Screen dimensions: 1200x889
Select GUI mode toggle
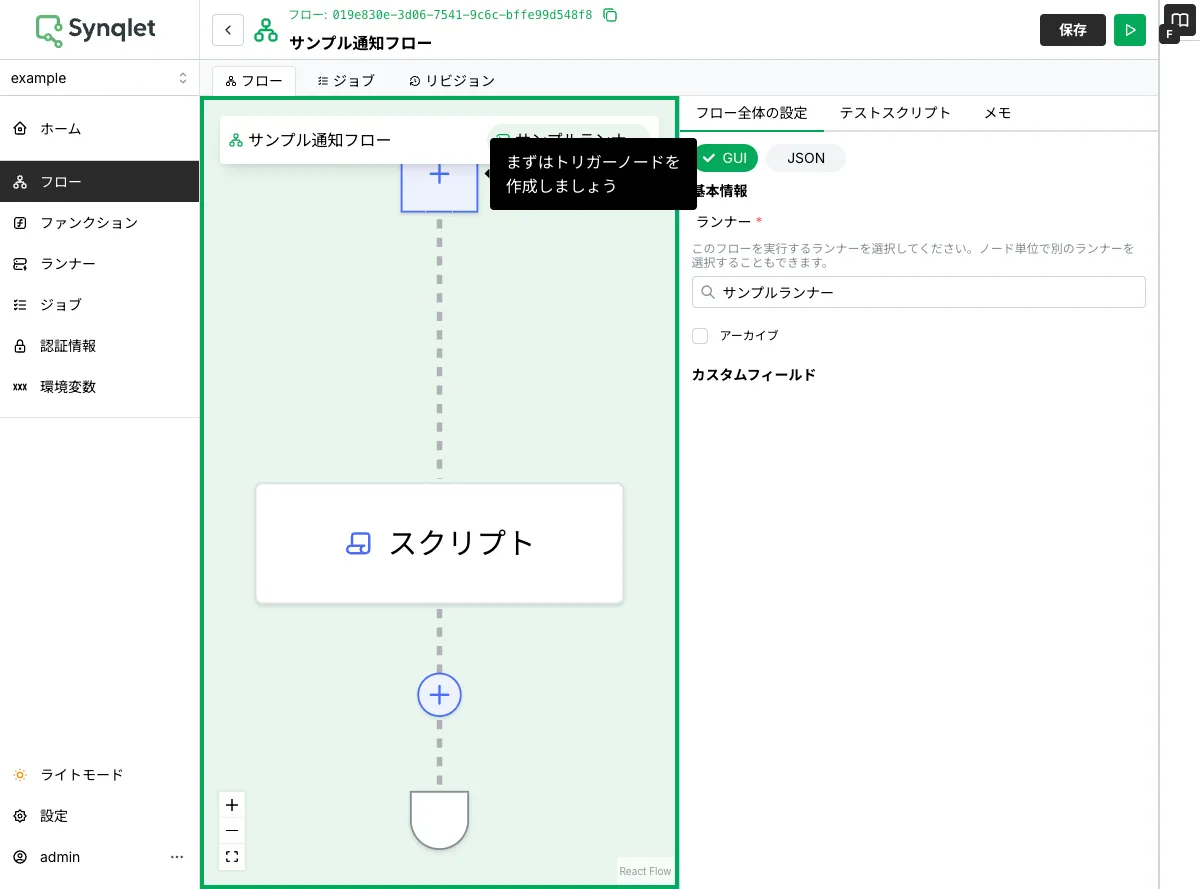[x=725, y=158]
